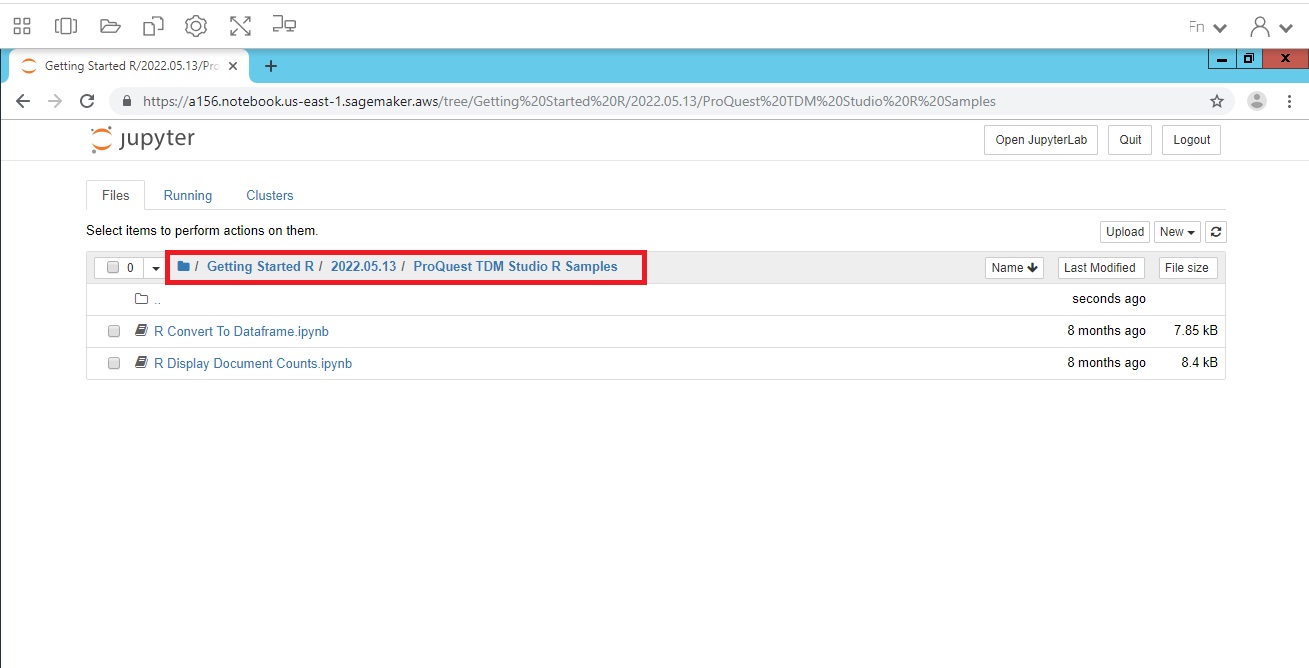Open the grid apps icon in top toolbar
Screen dimensions: 1309x668
point(22,26)
